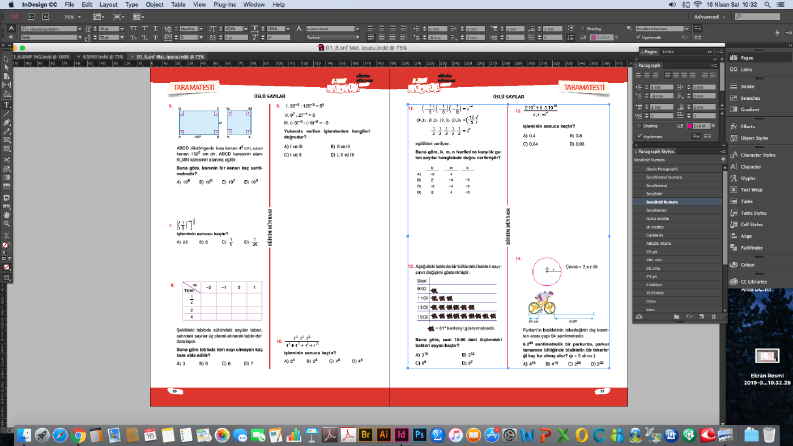793x446 pixels.
Task: Apply the SoruNormal Numara paragraph style
Action: pyautogui.click(x=677, y=177)
